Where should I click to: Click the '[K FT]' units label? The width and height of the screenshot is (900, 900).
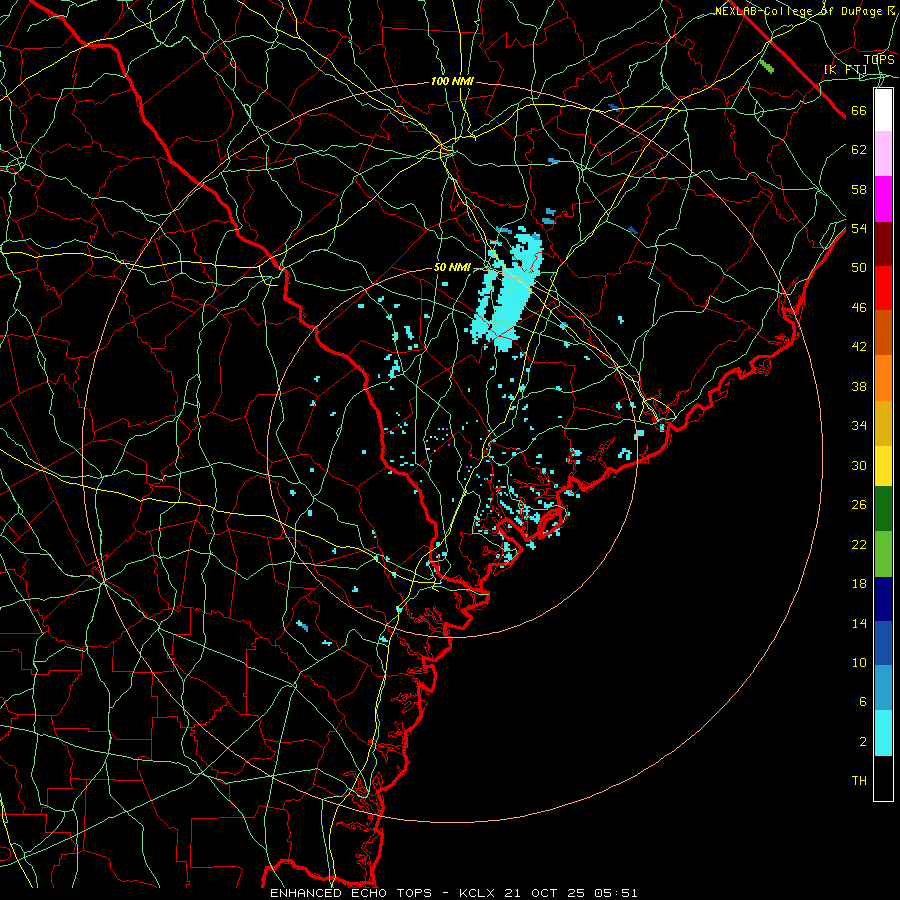(x=845, y=69)
